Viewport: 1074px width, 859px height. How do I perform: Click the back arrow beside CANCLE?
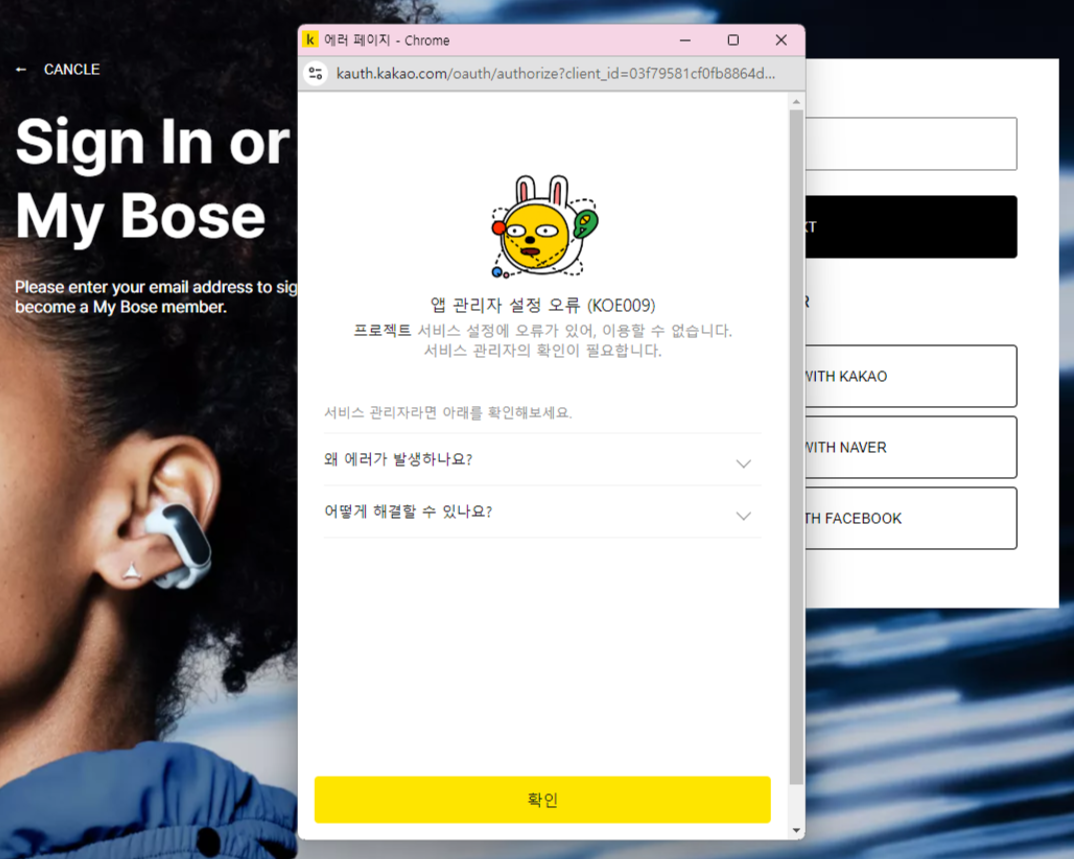(21, 70)
